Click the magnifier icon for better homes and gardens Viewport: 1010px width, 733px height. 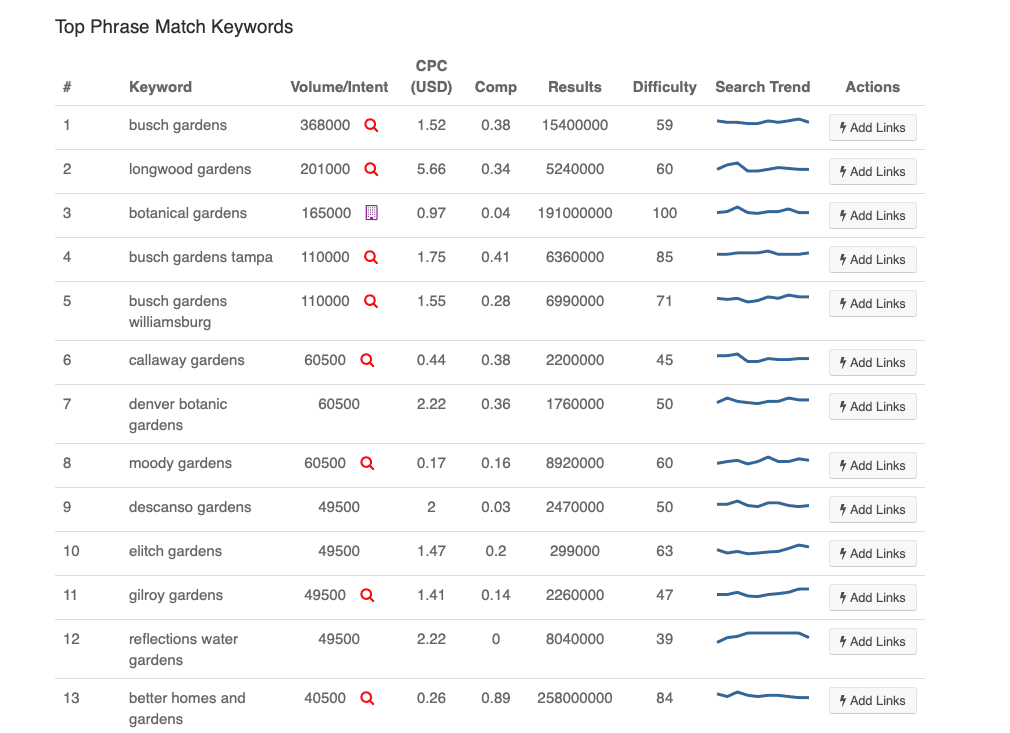pos(367,698)
